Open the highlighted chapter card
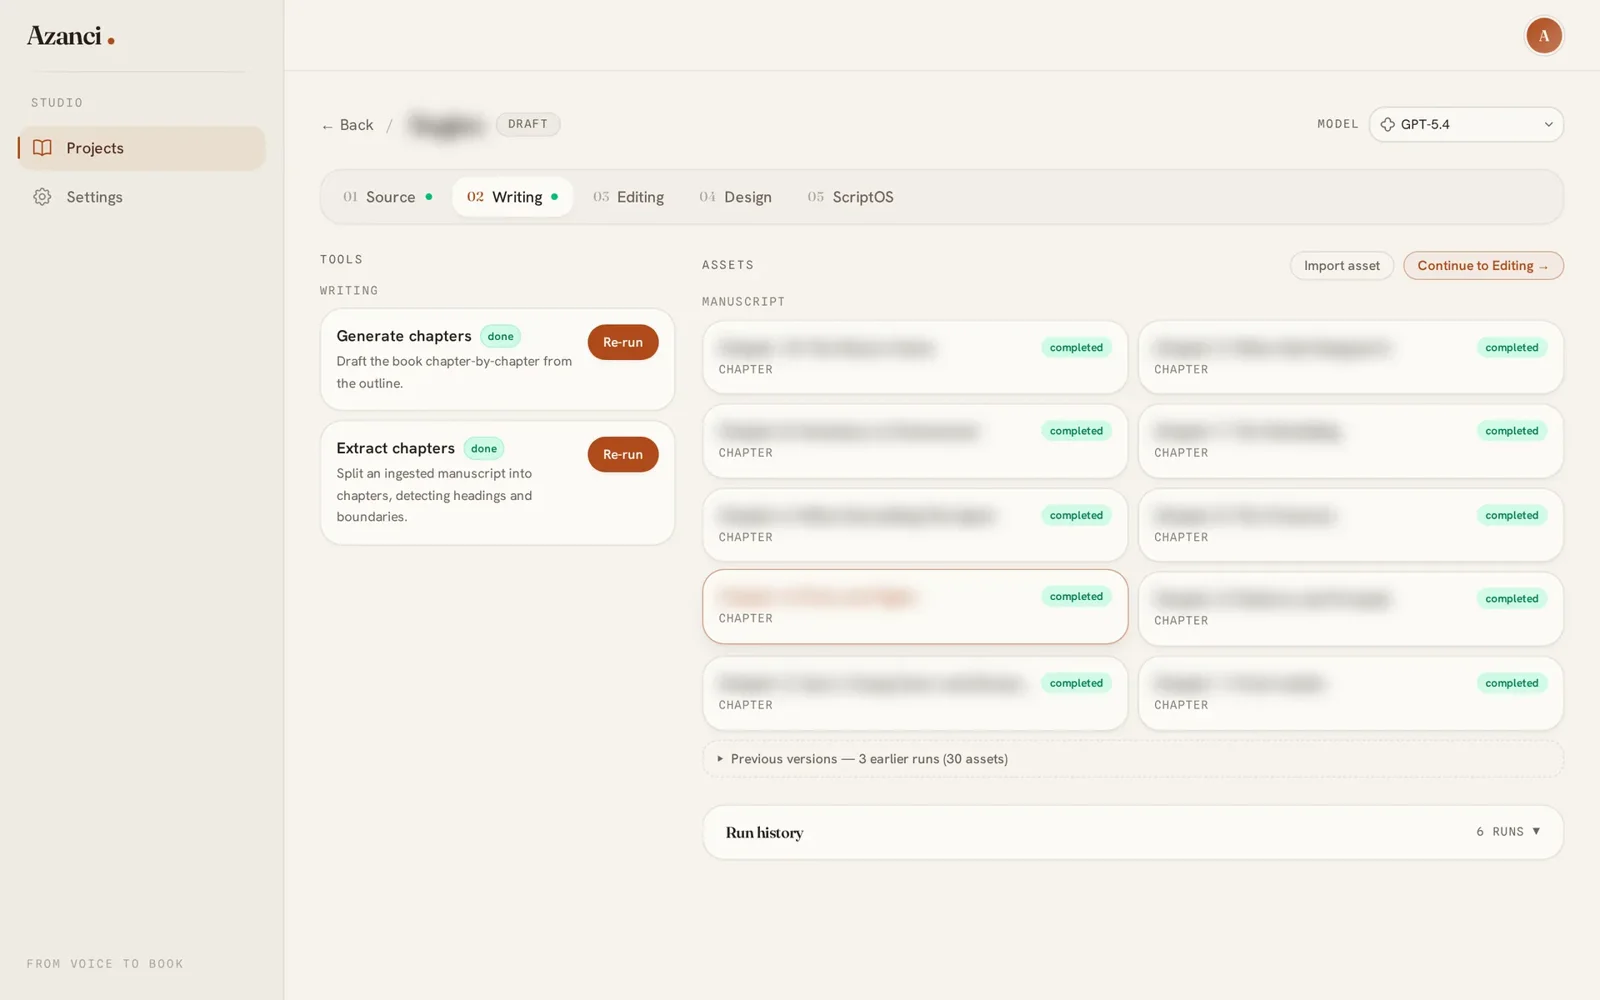Screen dimensions: 1600x1000 pyautogui.click(x=915, y=607)
